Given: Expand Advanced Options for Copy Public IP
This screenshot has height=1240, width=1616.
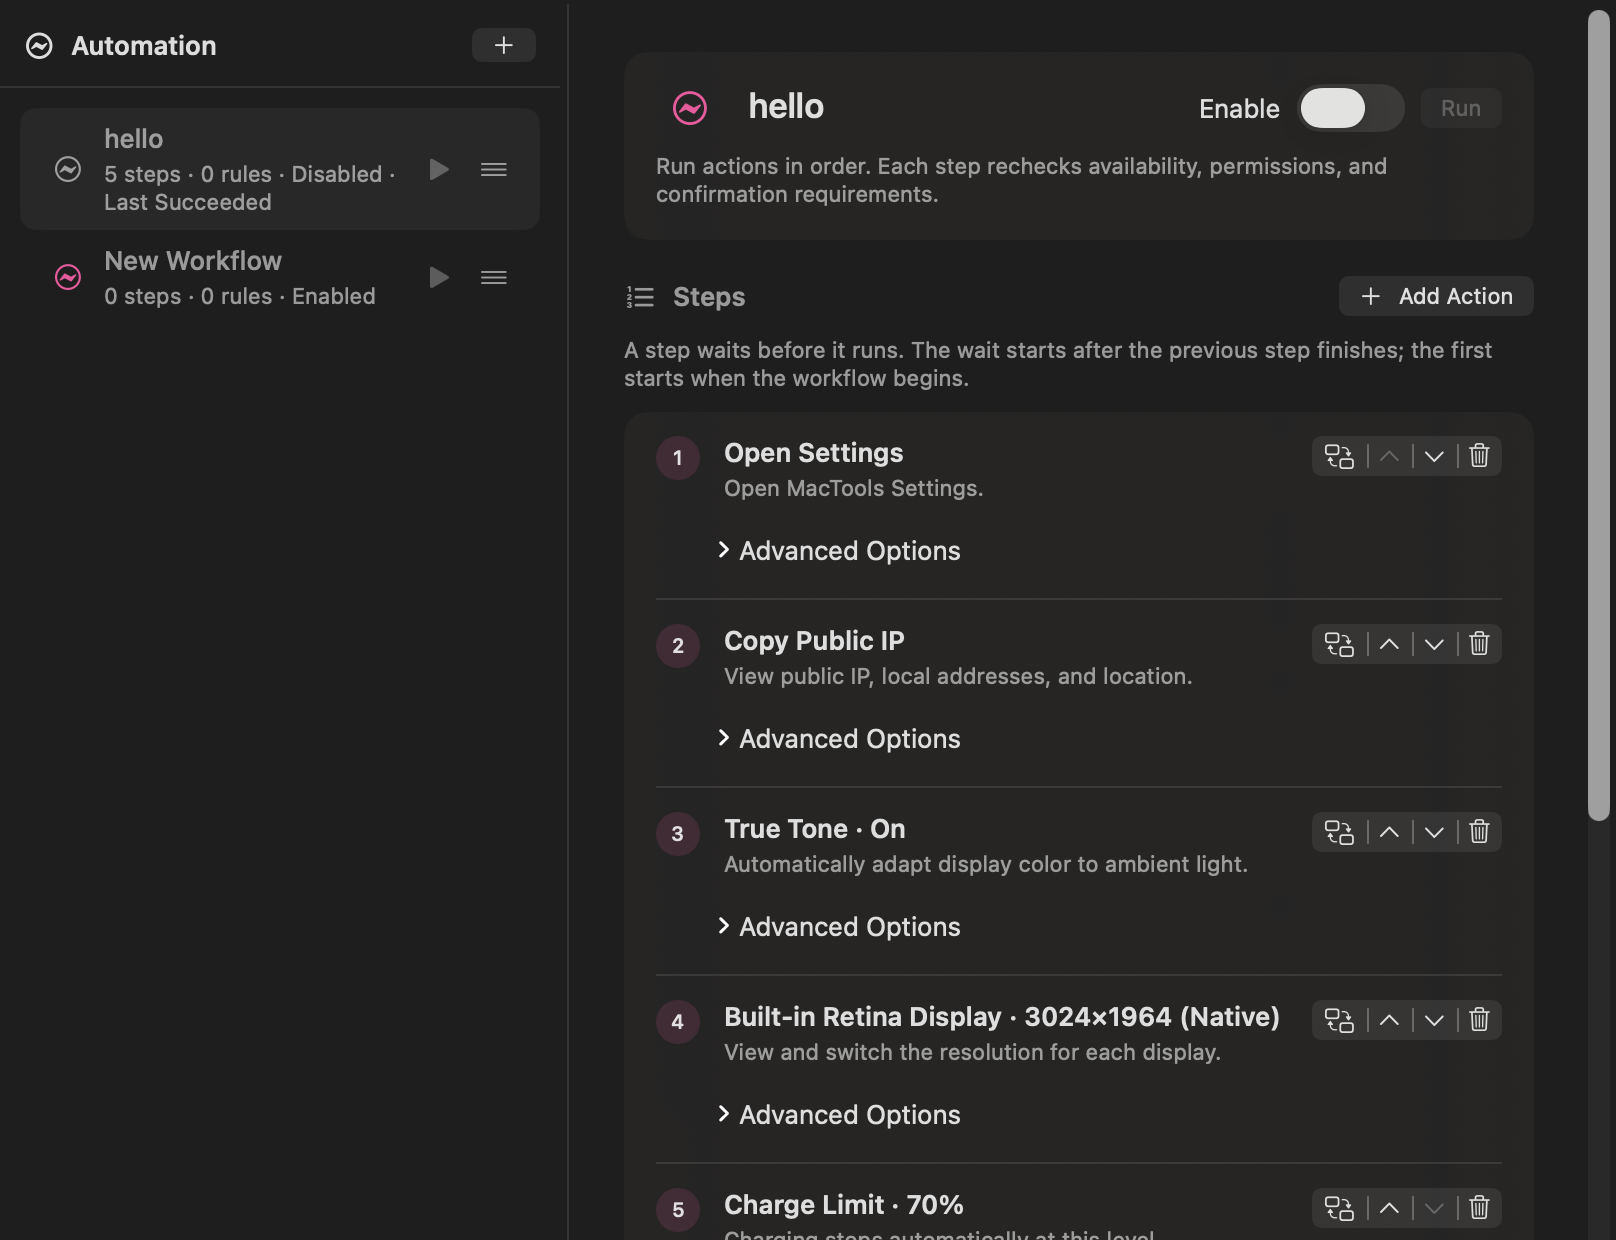Looking at the screenshot, I should (840, 739).
